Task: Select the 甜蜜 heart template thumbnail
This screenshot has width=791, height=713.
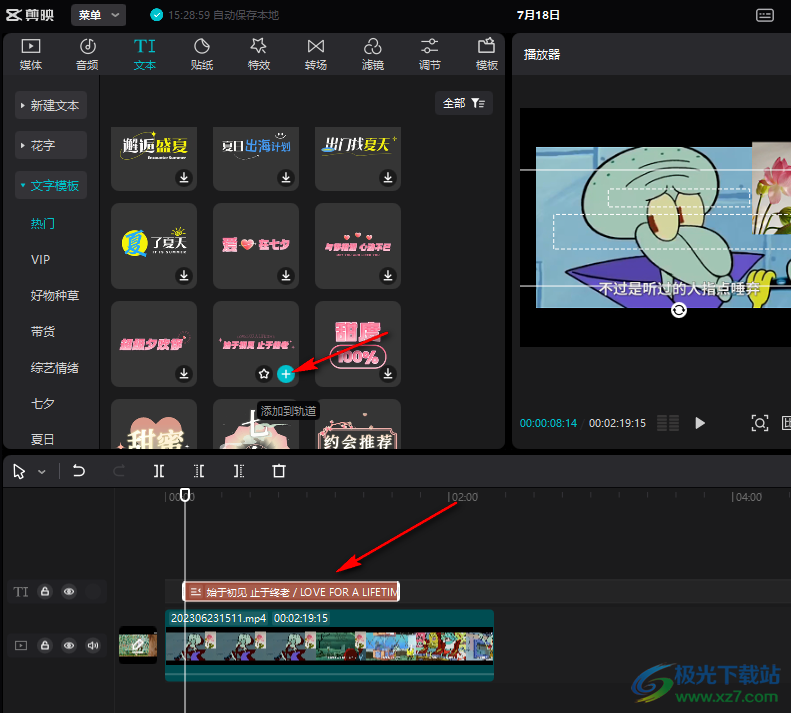Action: pyautogui.click(x=154, y=424)
